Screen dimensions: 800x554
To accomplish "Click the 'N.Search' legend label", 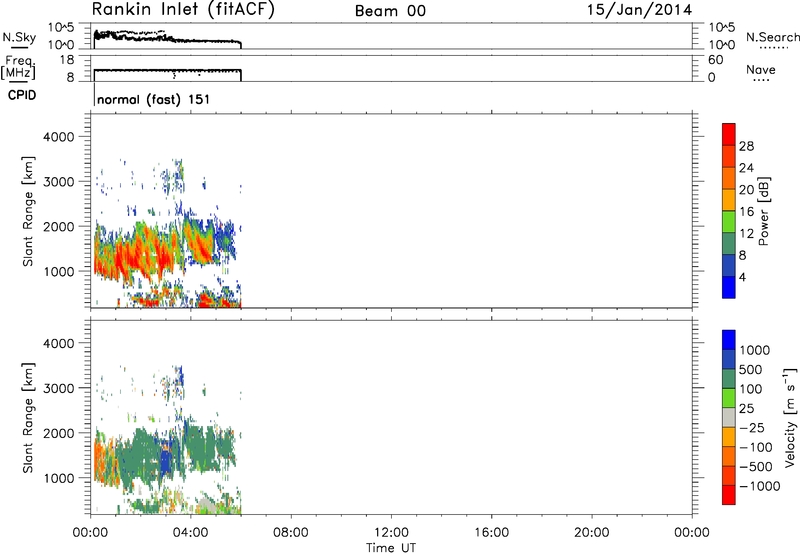I will click(772, 37).
